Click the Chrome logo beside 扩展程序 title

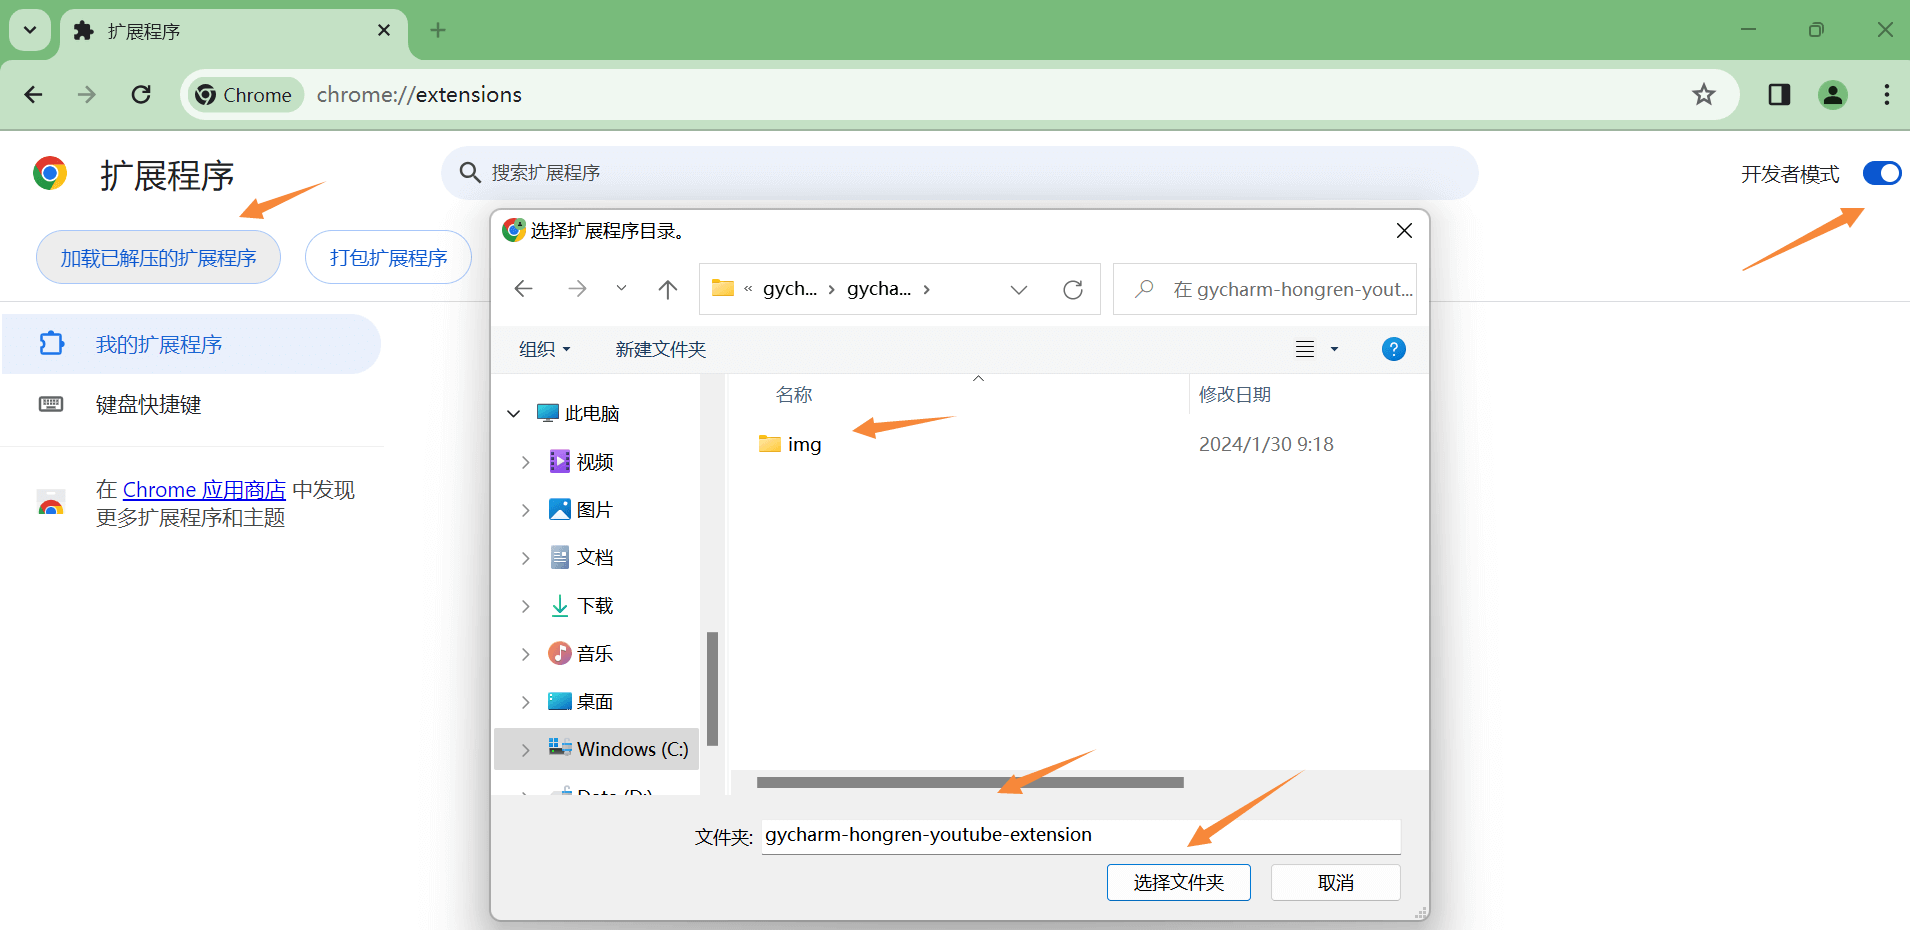tap(50, 174)
